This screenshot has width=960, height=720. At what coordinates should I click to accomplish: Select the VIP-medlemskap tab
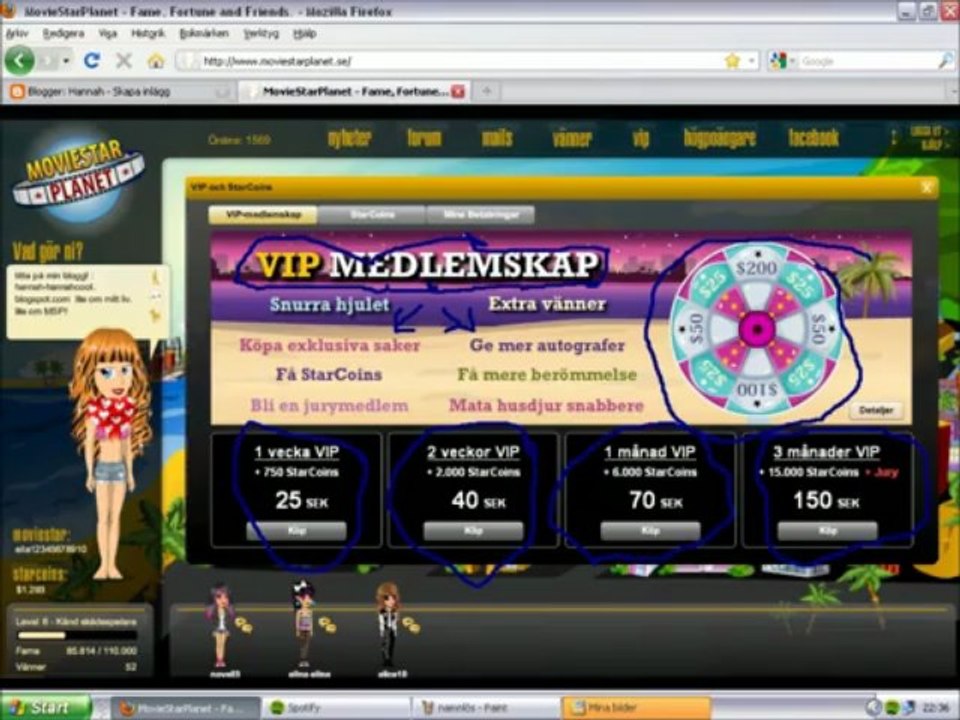(x=263, y=215)
